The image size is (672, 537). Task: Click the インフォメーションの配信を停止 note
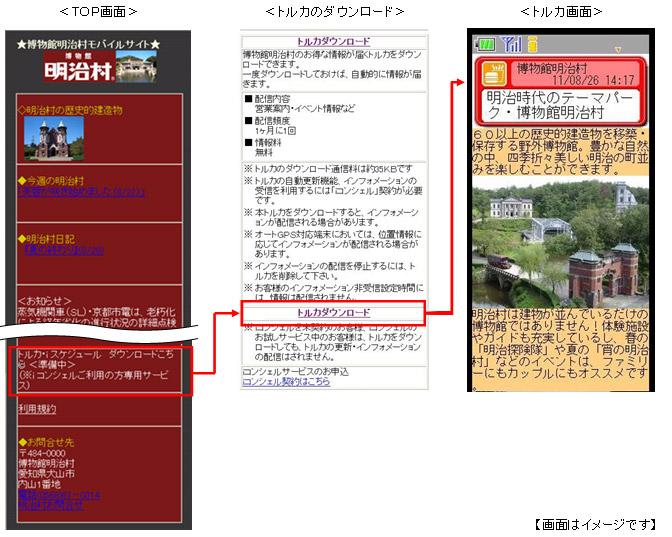point(330,271)
